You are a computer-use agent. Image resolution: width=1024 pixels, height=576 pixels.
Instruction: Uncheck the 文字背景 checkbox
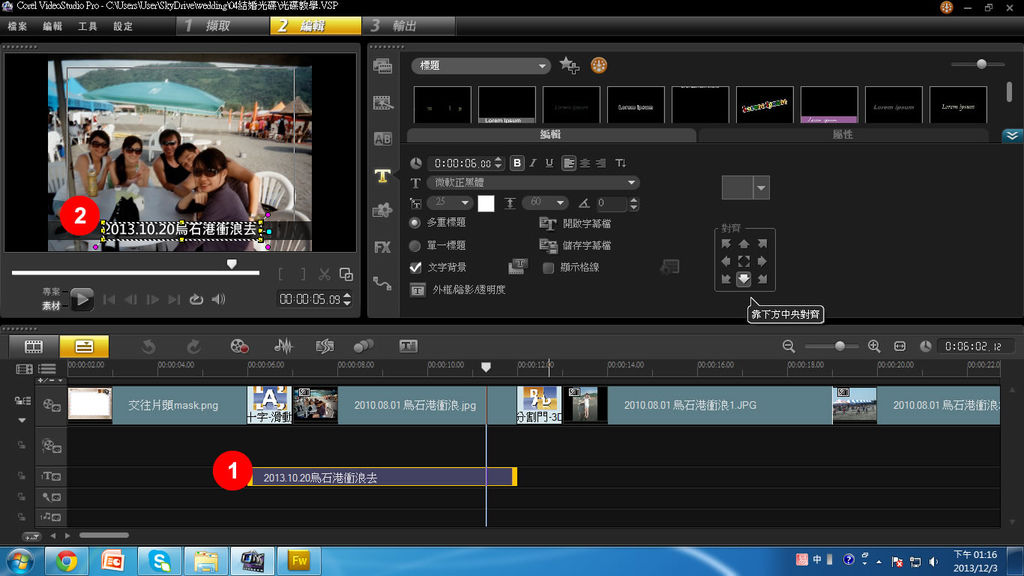(416, 268)
